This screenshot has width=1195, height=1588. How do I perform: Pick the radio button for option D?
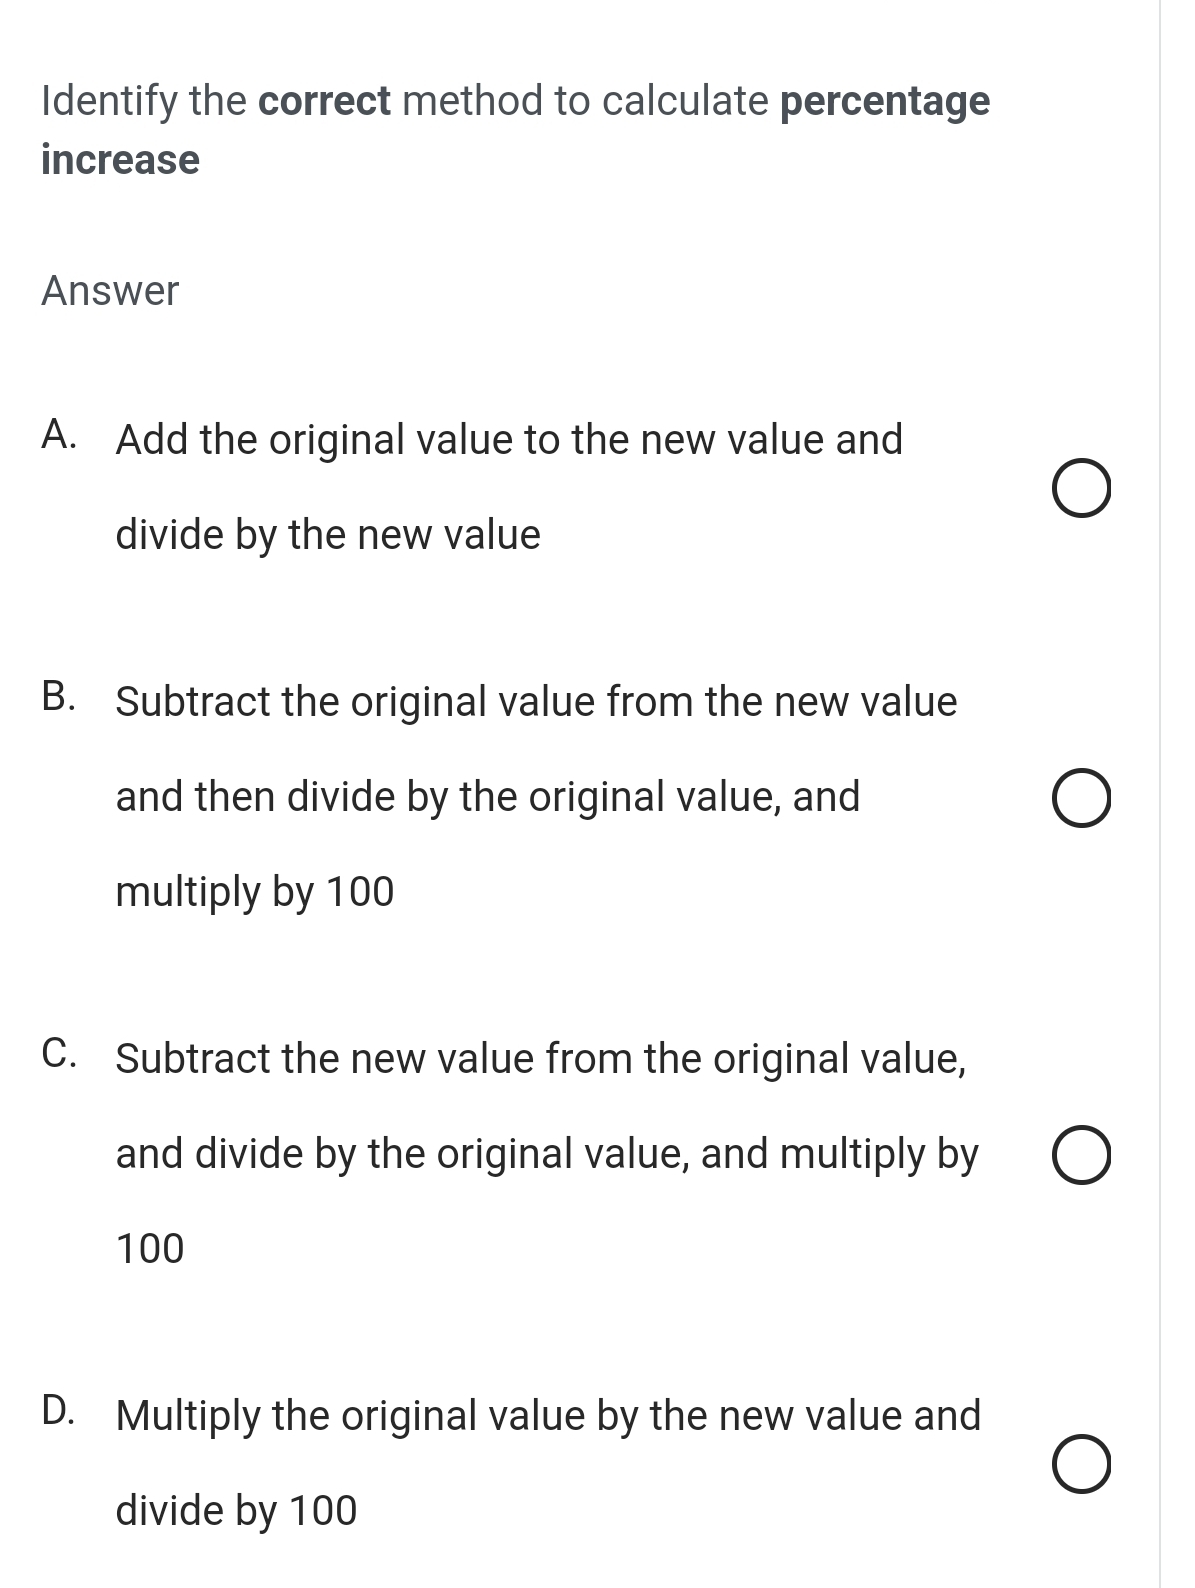pyautogui.click(x=1081, y=1465)
